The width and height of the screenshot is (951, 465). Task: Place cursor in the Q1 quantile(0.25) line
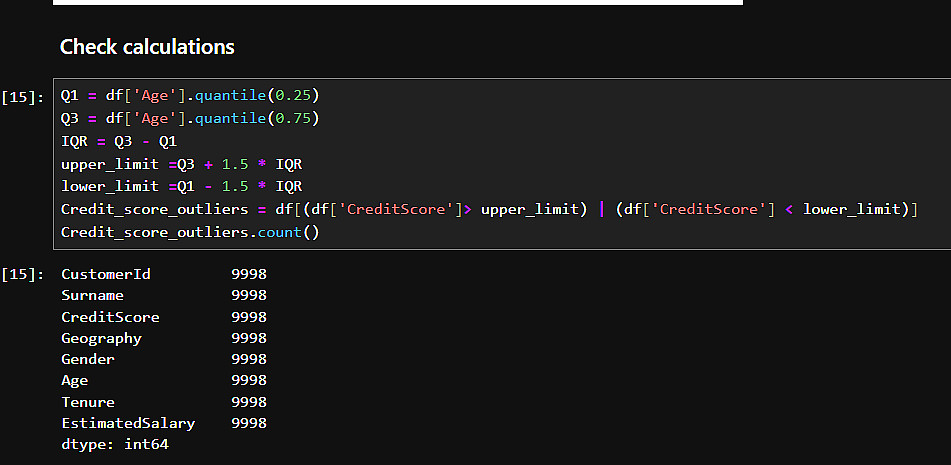[x=190, y=96]
